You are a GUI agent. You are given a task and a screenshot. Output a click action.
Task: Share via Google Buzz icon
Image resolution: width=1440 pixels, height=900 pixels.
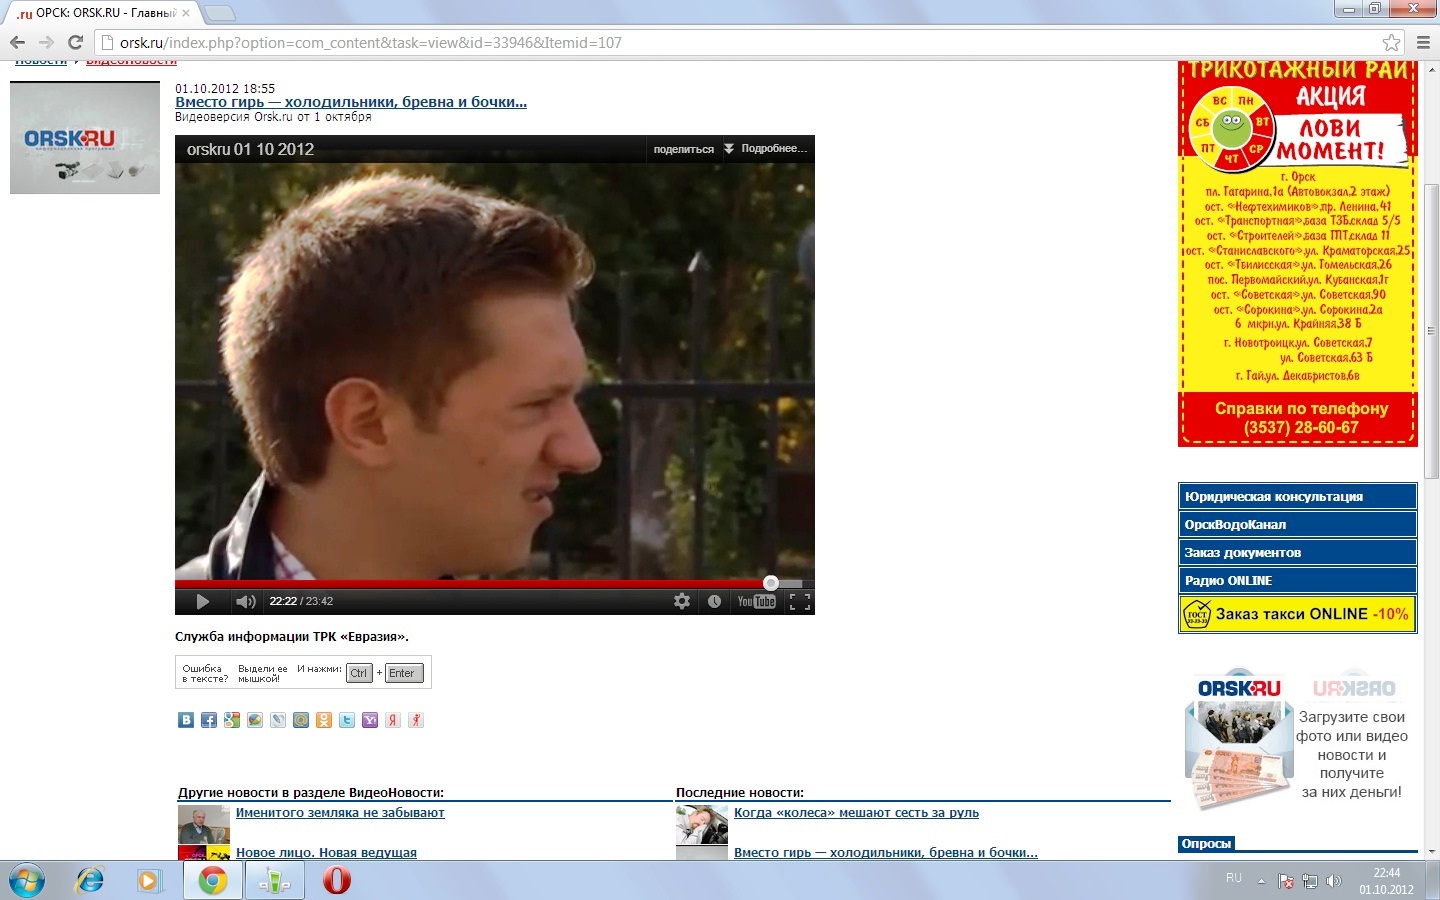tap(255, 720)
